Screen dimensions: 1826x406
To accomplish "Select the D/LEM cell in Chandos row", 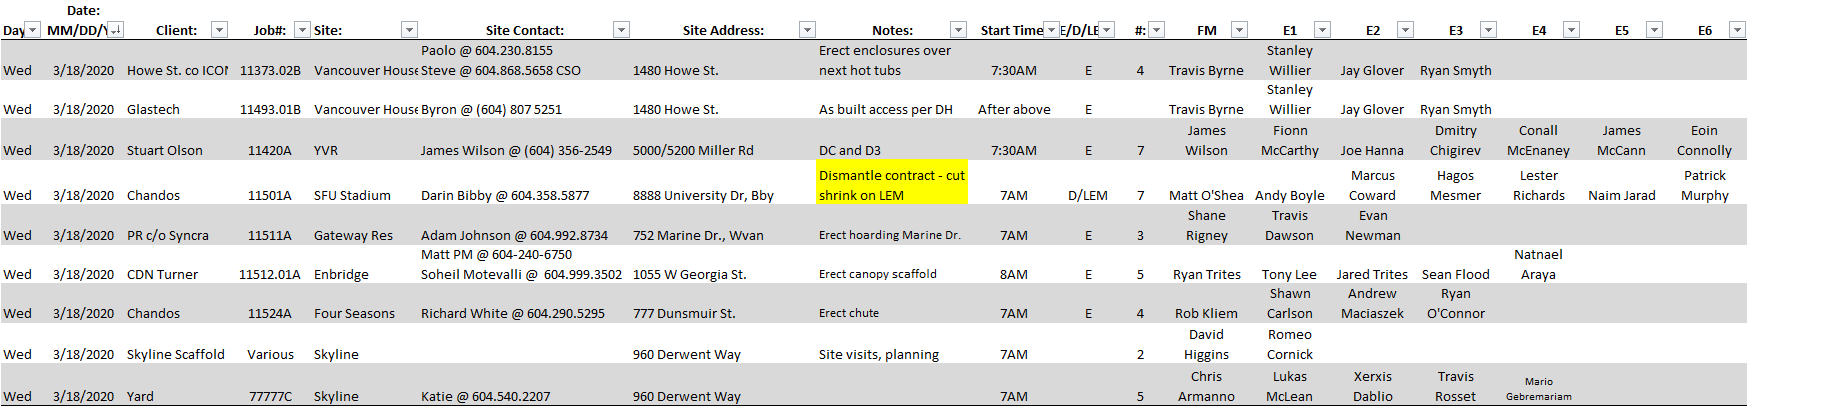I will pos(1088,196).
